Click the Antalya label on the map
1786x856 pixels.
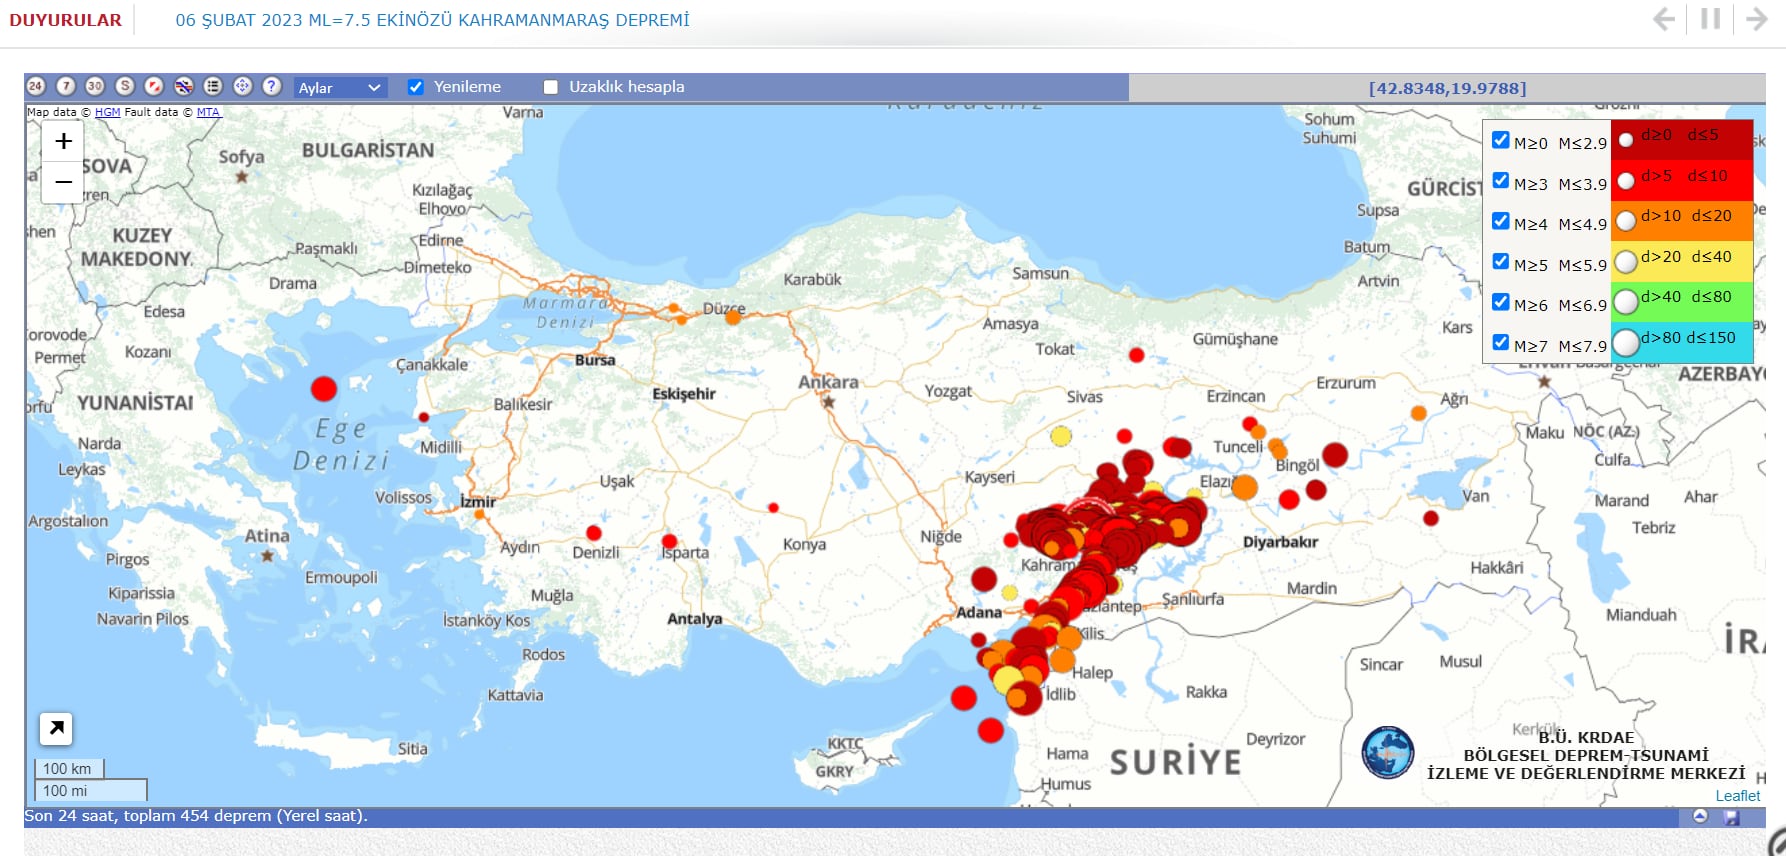click(694, 619)
